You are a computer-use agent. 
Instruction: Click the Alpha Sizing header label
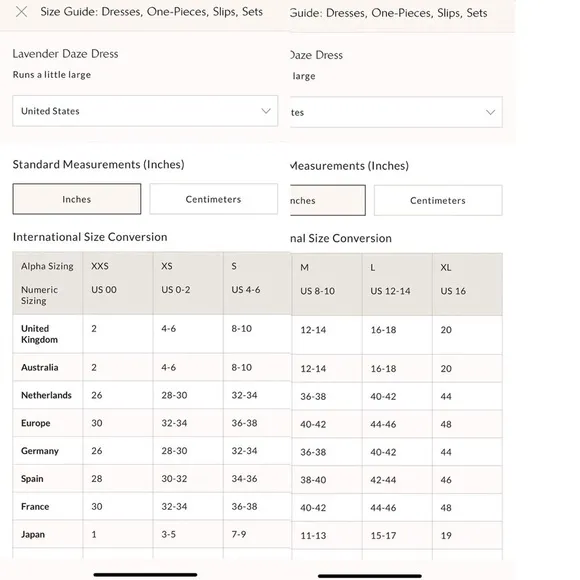click(x=47, y=266)
